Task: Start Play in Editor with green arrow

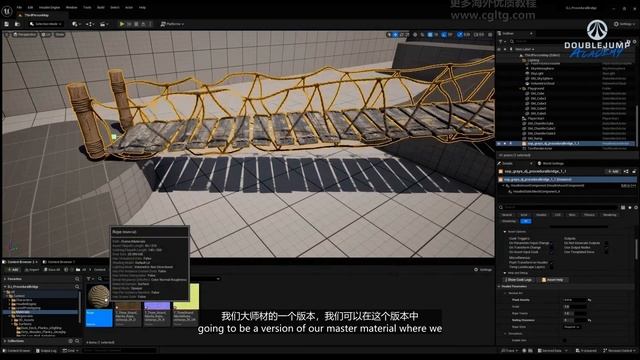Action: (x=122, y=24)
